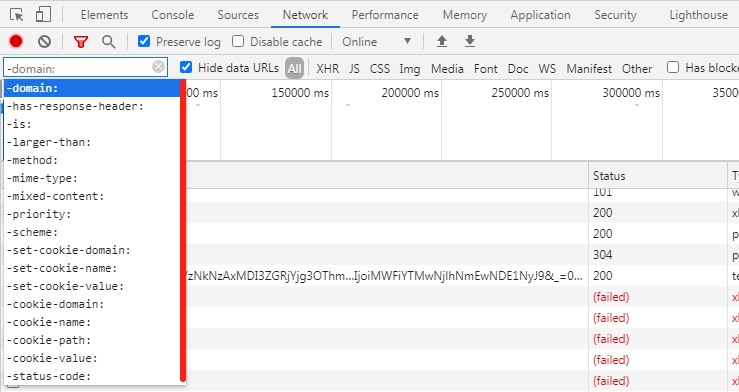Filter requests by XHR type
Screen dimensions: 739x392
click(x=328, y=69)
